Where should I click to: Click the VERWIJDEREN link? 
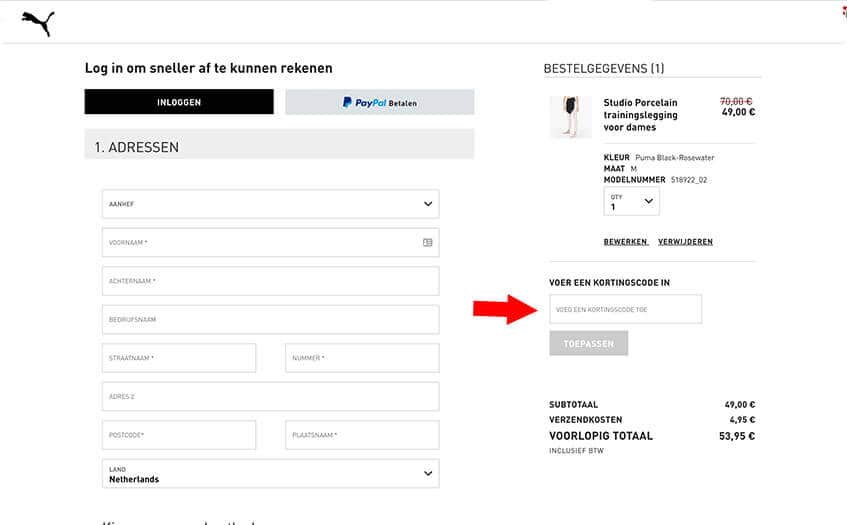[685, 241]
